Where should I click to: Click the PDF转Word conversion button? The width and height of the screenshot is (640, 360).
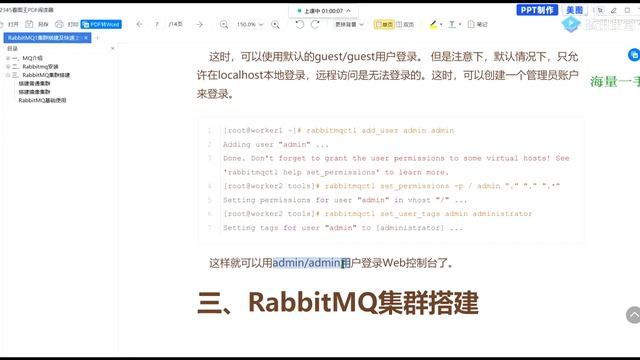(101, 24)
